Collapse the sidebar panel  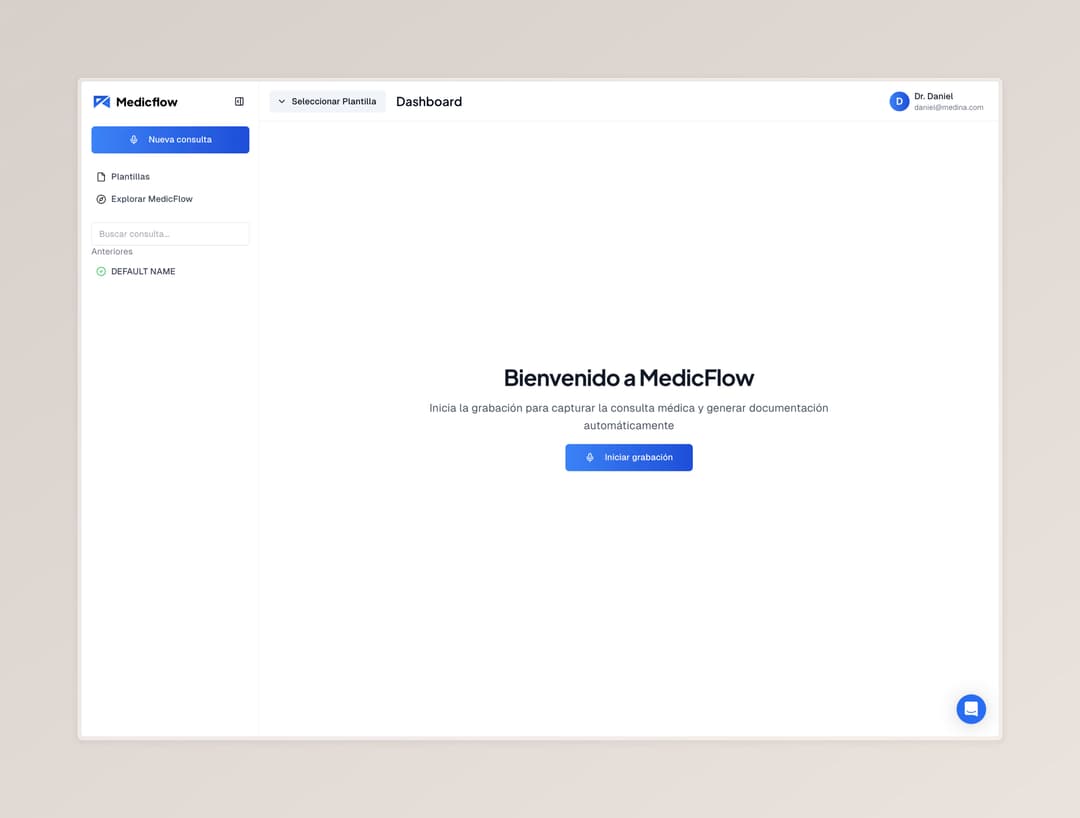point(239,102)
